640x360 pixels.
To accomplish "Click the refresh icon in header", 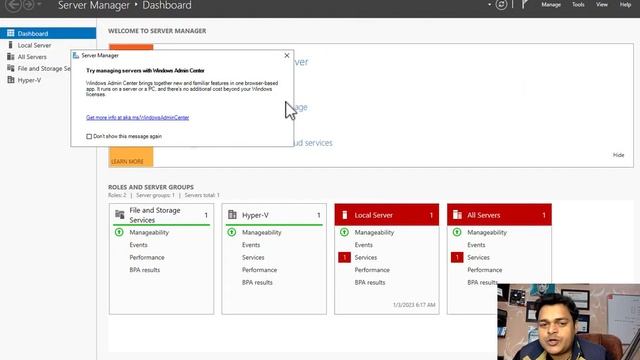I will (501, 5).
